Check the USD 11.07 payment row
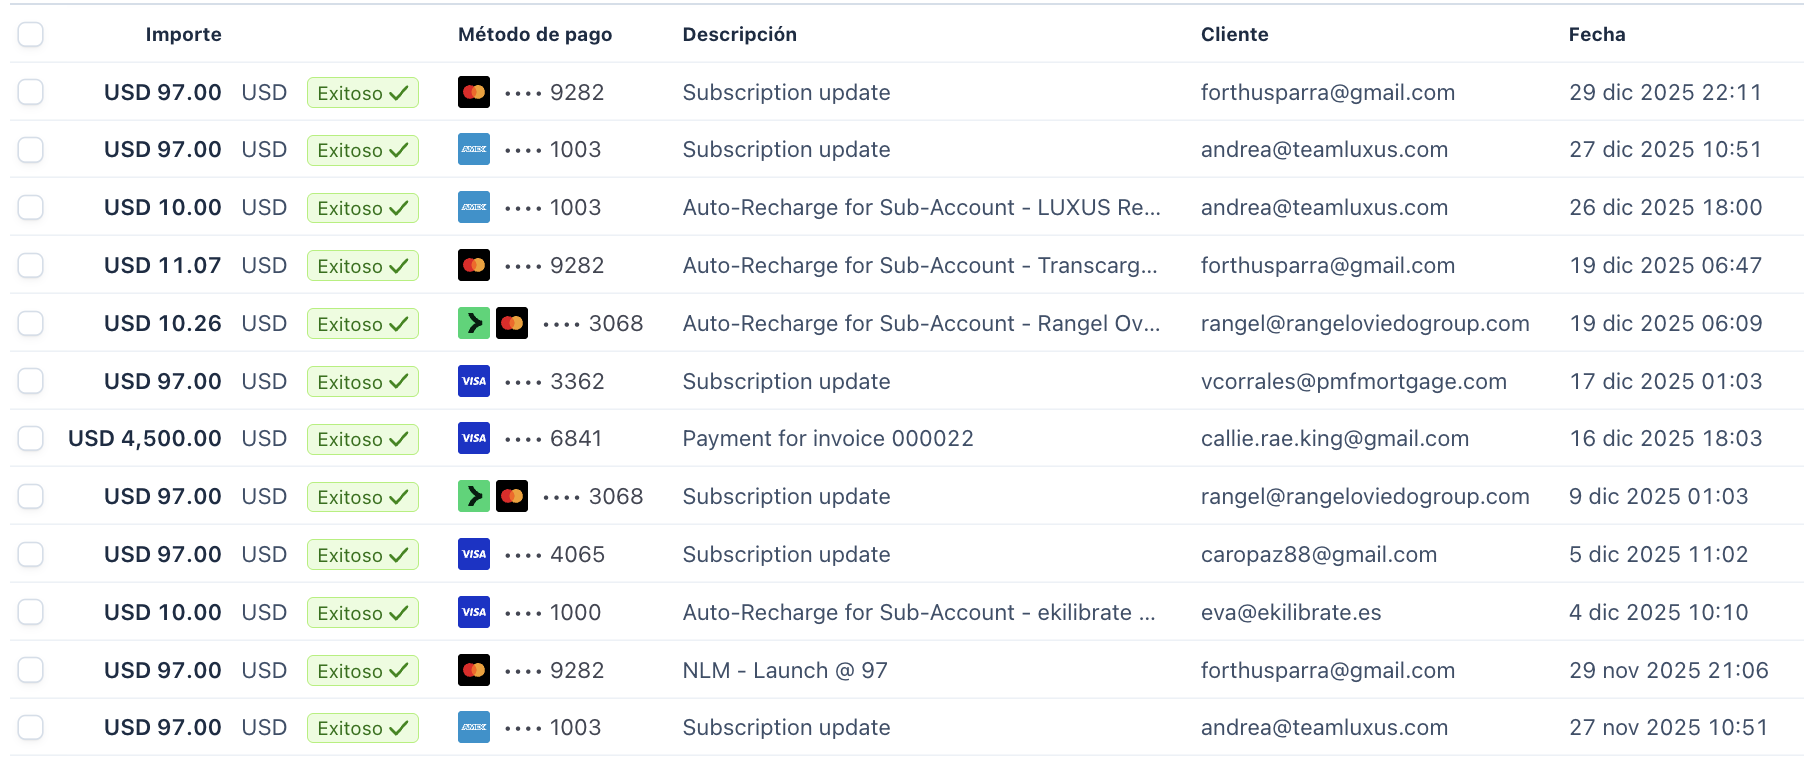This screenshot has height=762, width=1804. (x=31, y=265)
